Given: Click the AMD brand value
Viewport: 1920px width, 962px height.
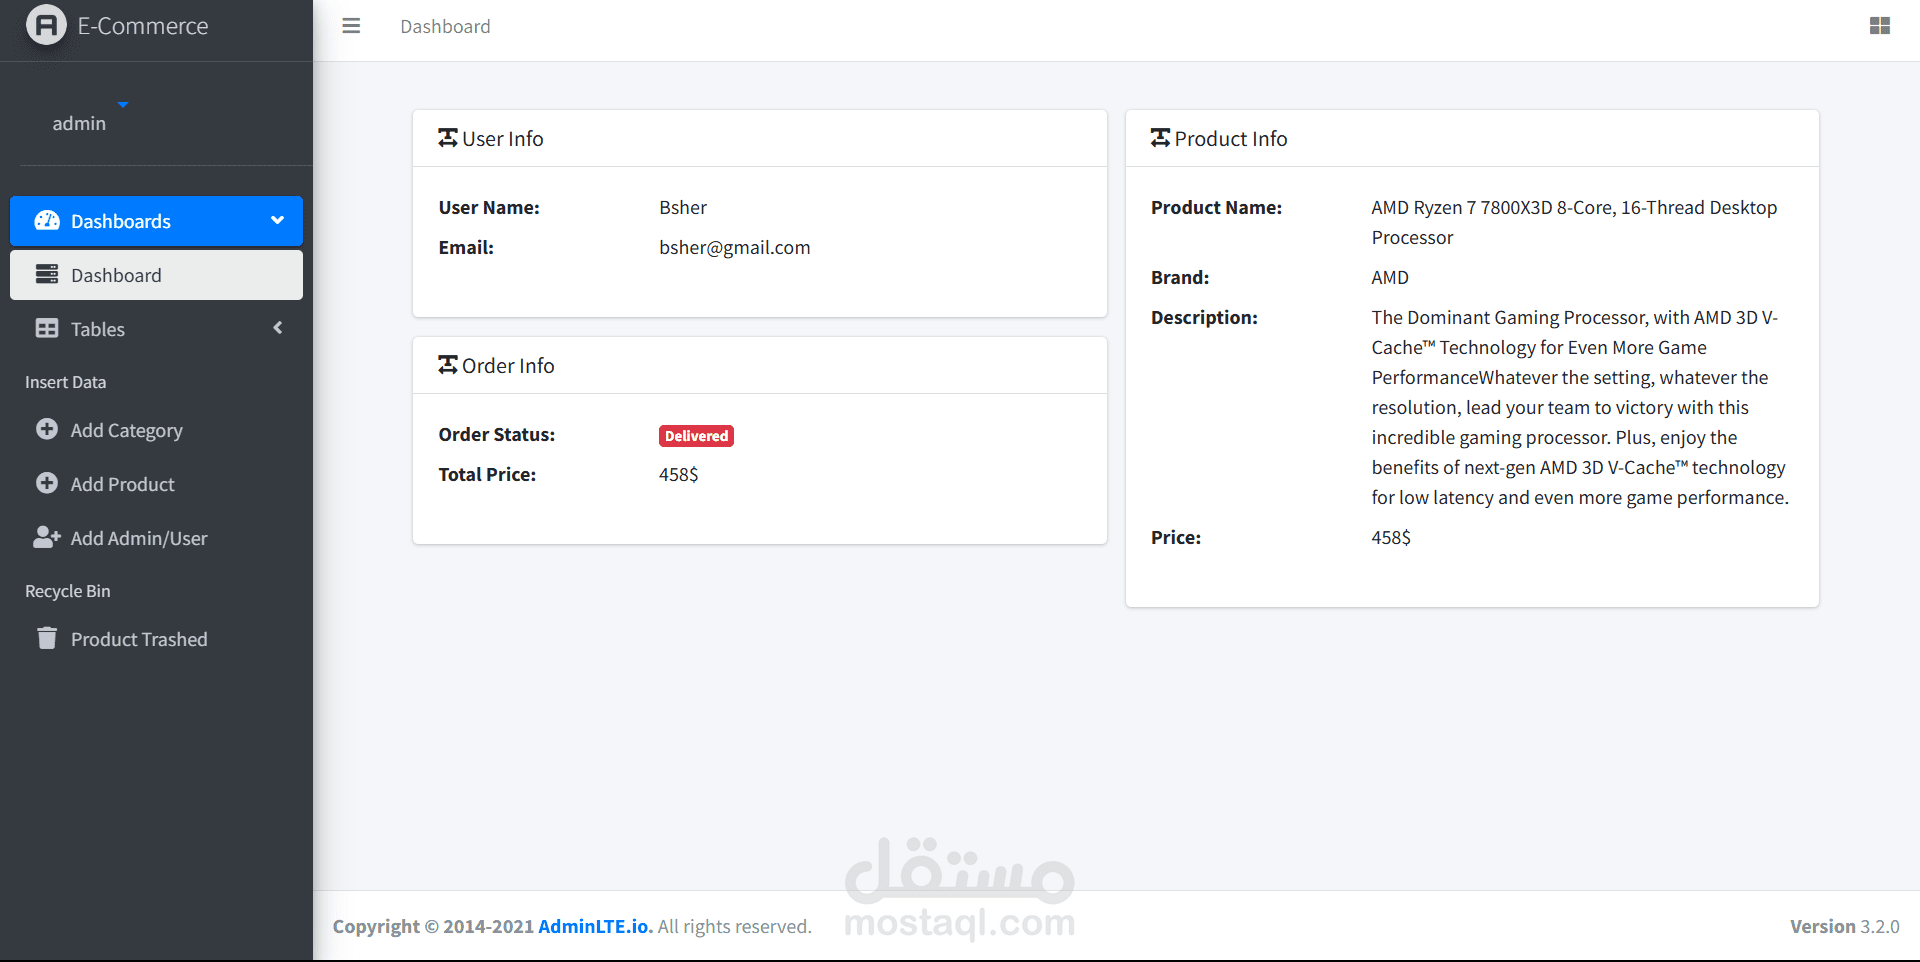Looking at the screenshot, I should tap(1390, 278).
